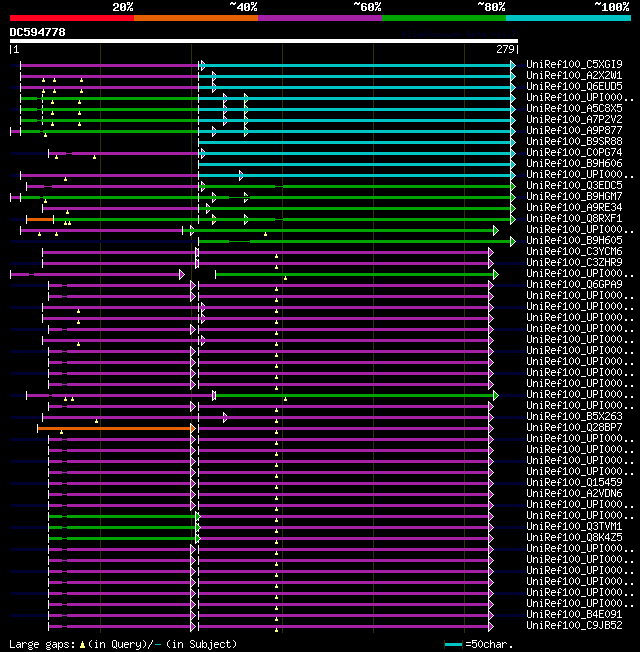640x652 pixels.
Task: Click the yellow query gap icon in the legend
Action: click(x=82, y=645)
